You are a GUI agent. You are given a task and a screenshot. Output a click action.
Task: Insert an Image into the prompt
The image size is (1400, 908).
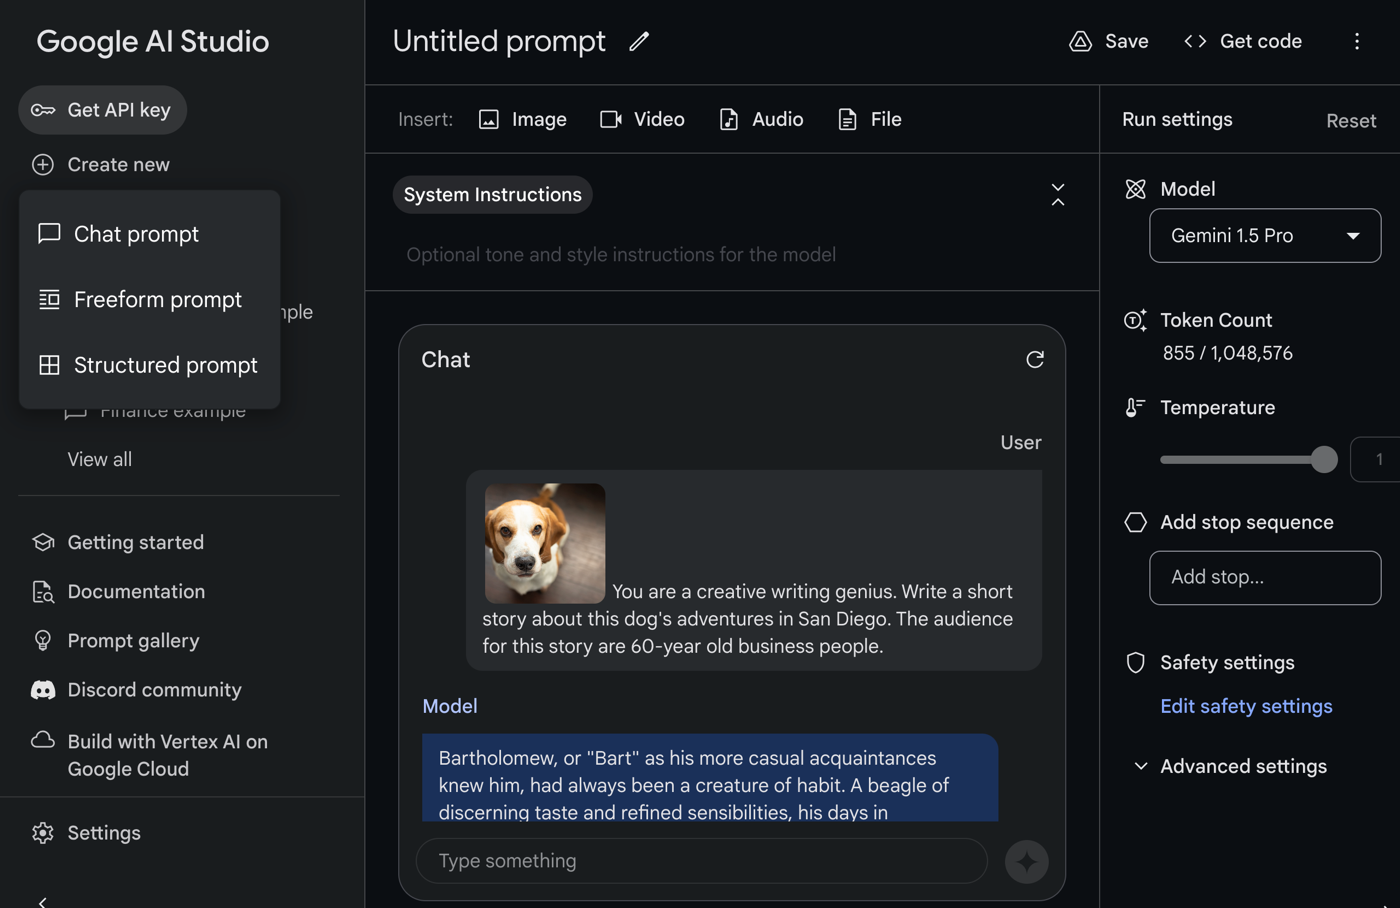coord(523,120)
